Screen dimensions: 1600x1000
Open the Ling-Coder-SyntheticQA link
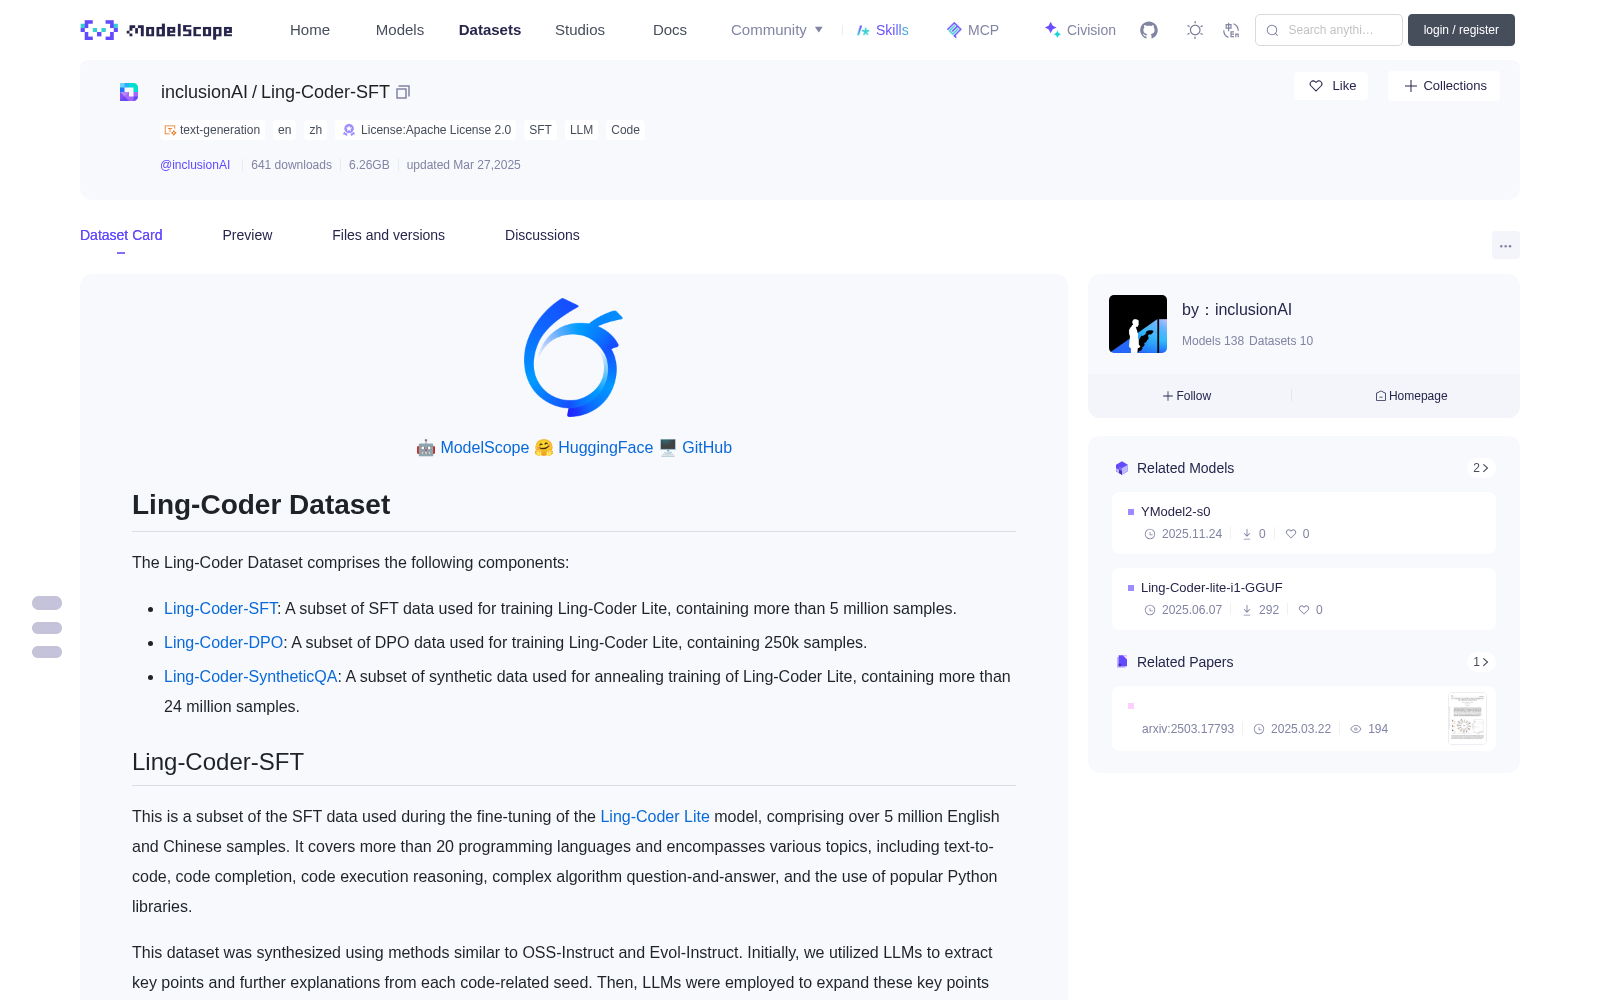[251, 676]
